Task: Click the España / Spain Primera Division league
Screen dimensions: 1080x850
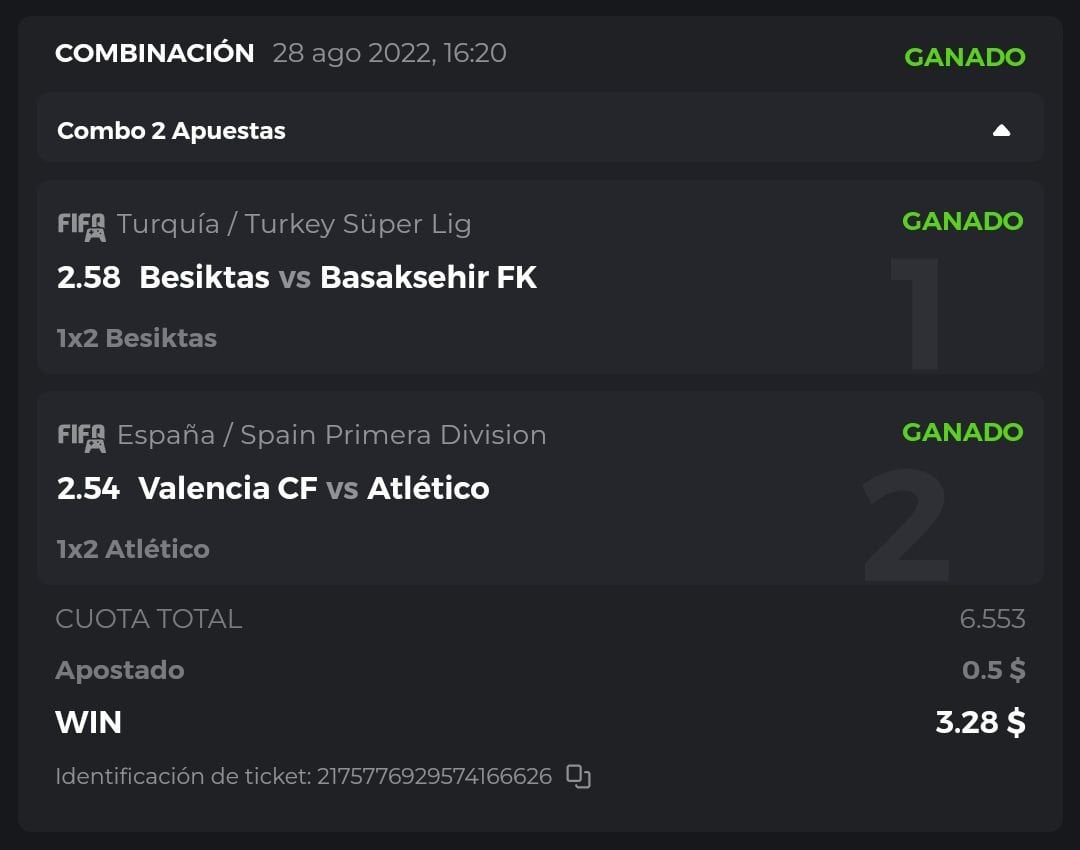Action: click(x=331, y=435)
